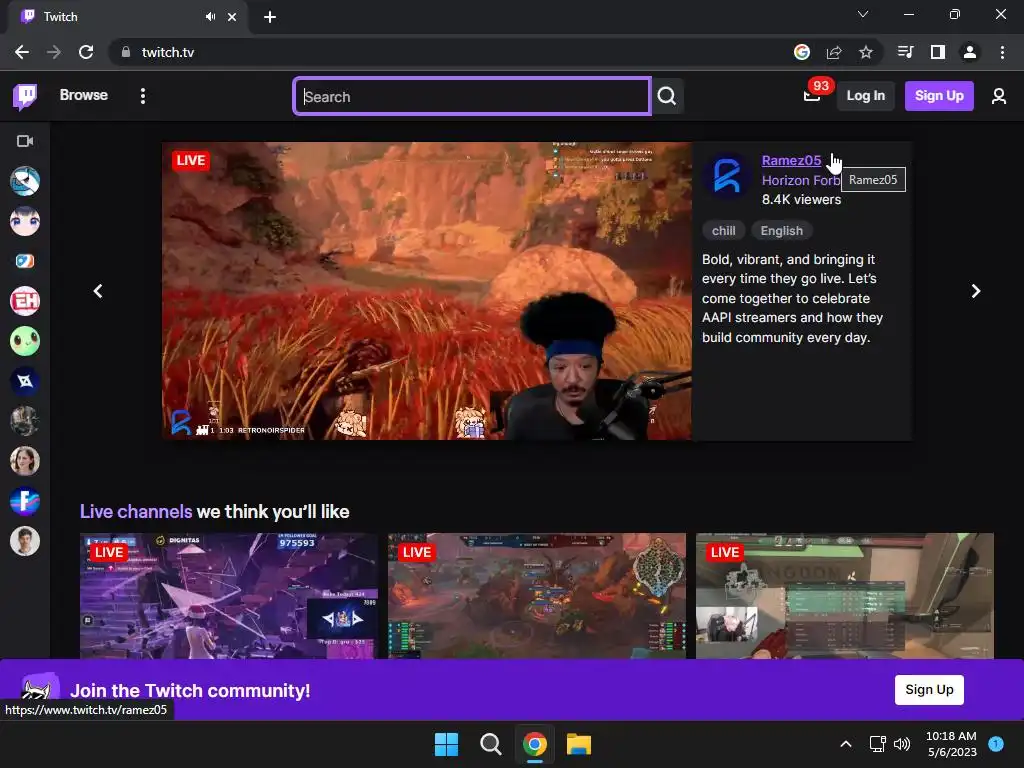Open the media control icon in Chrome toolbar

pyautogui.click(x=906, y=52)
